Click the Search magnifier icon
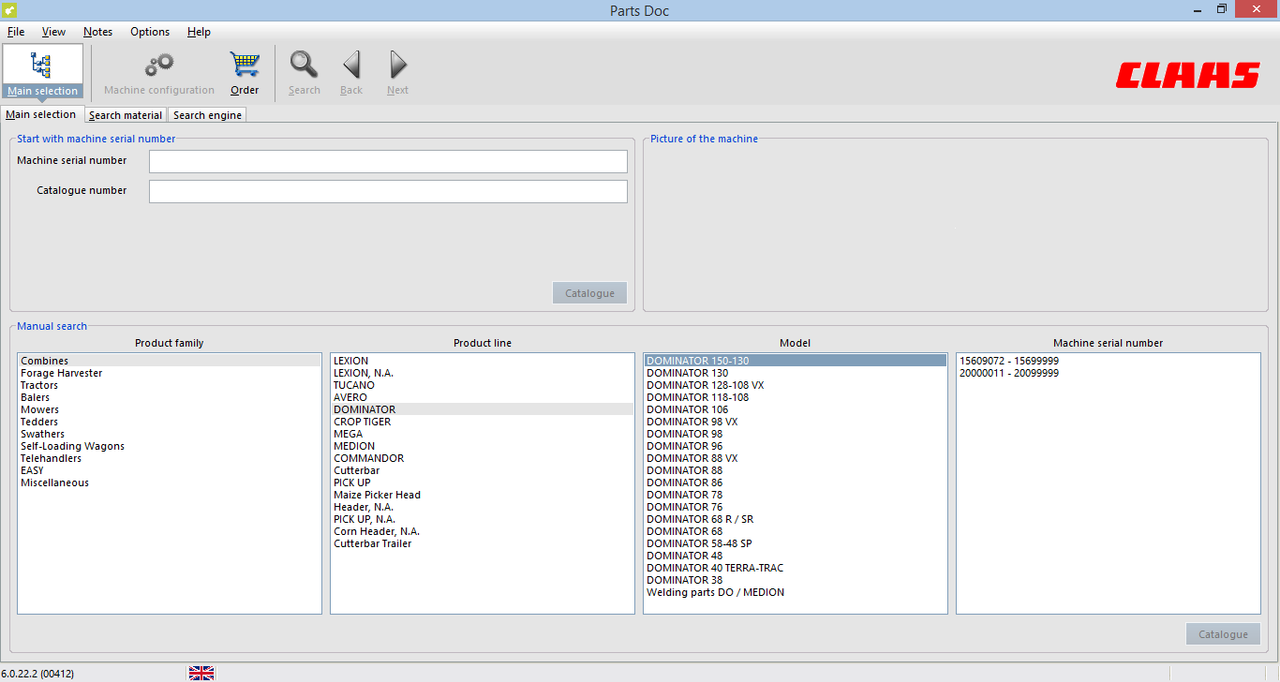Image resolution: width=1280 pixels, height=682 pixels. click(x=304, y=65)
